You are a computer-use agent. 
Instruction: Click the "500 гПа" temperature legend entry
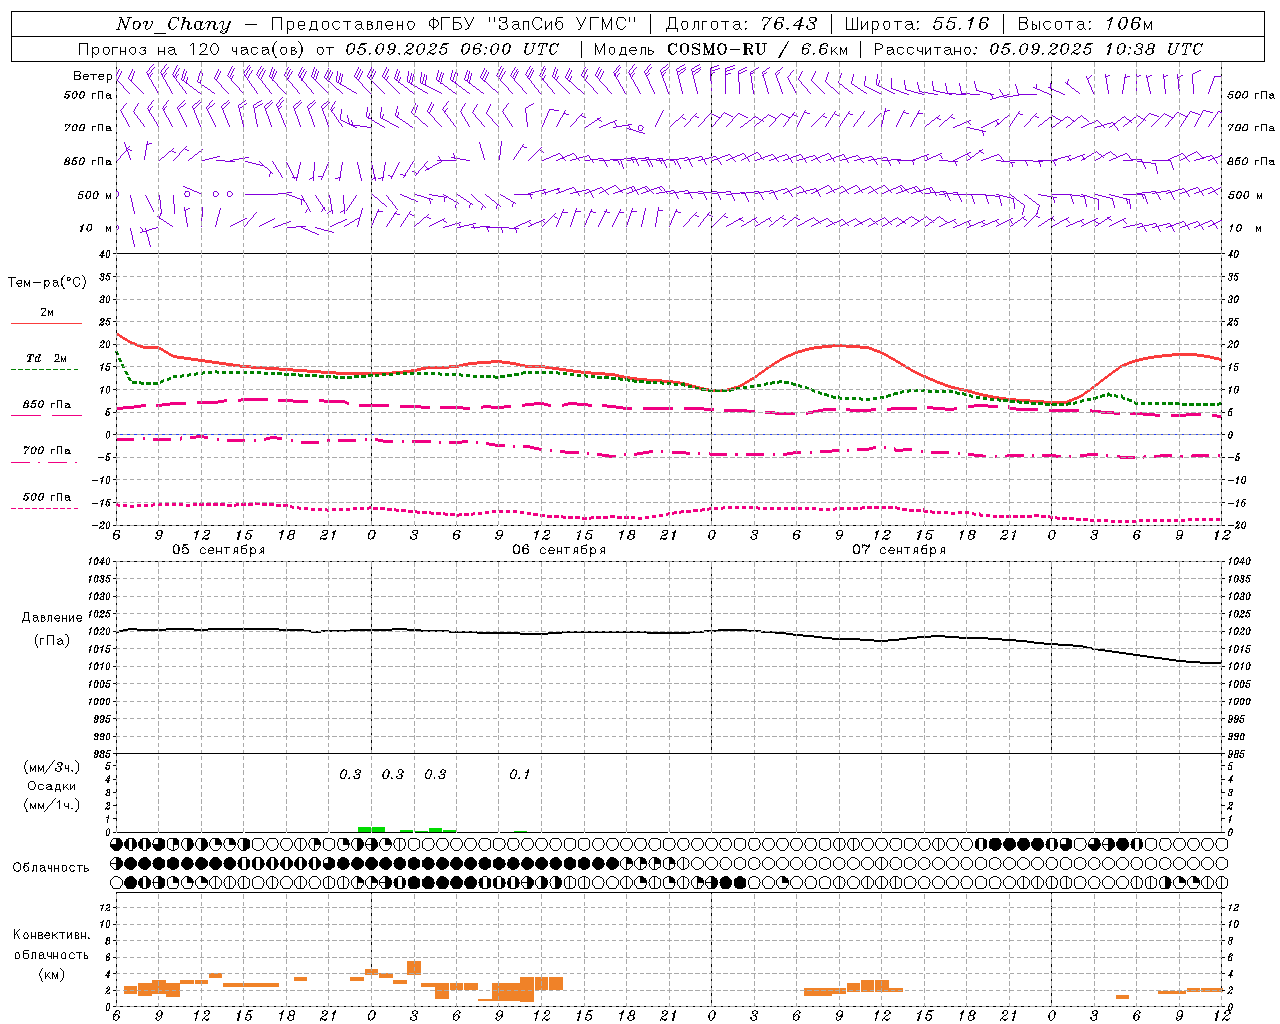click(x=46, y=497)
